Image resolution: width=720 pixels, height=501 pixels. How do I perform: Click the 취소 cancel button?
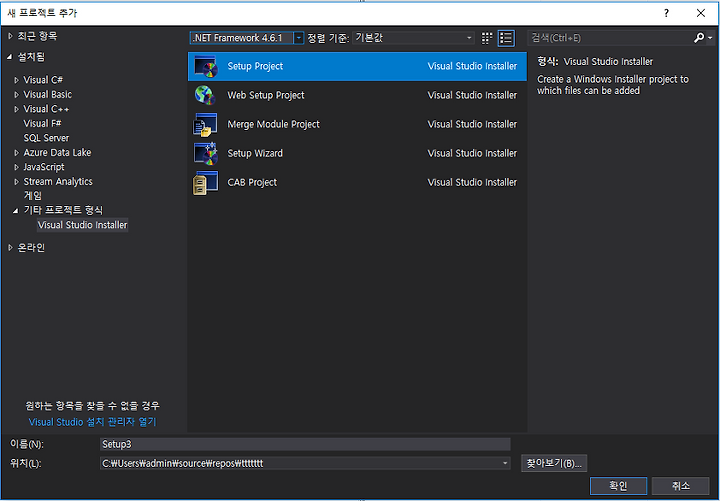click(681, 486)
